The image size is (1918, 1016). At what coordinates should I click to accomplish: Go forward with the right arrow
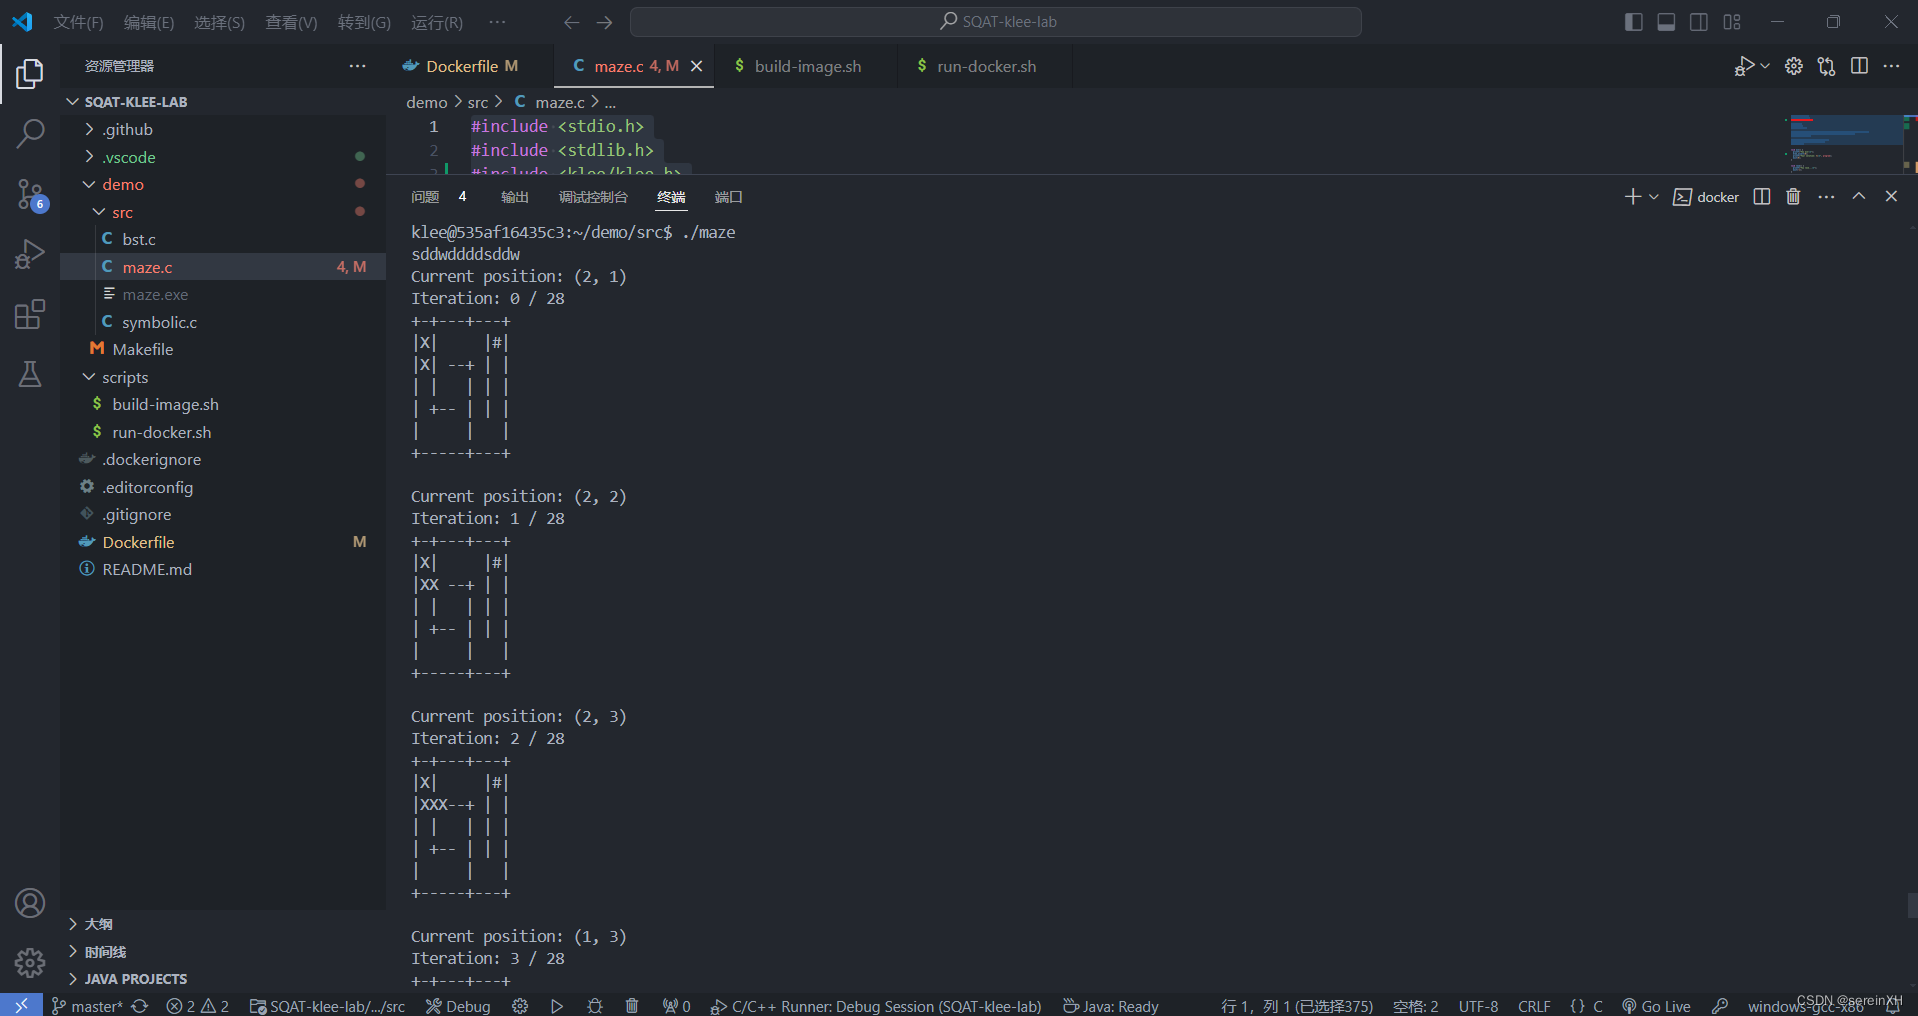point(604,22)
